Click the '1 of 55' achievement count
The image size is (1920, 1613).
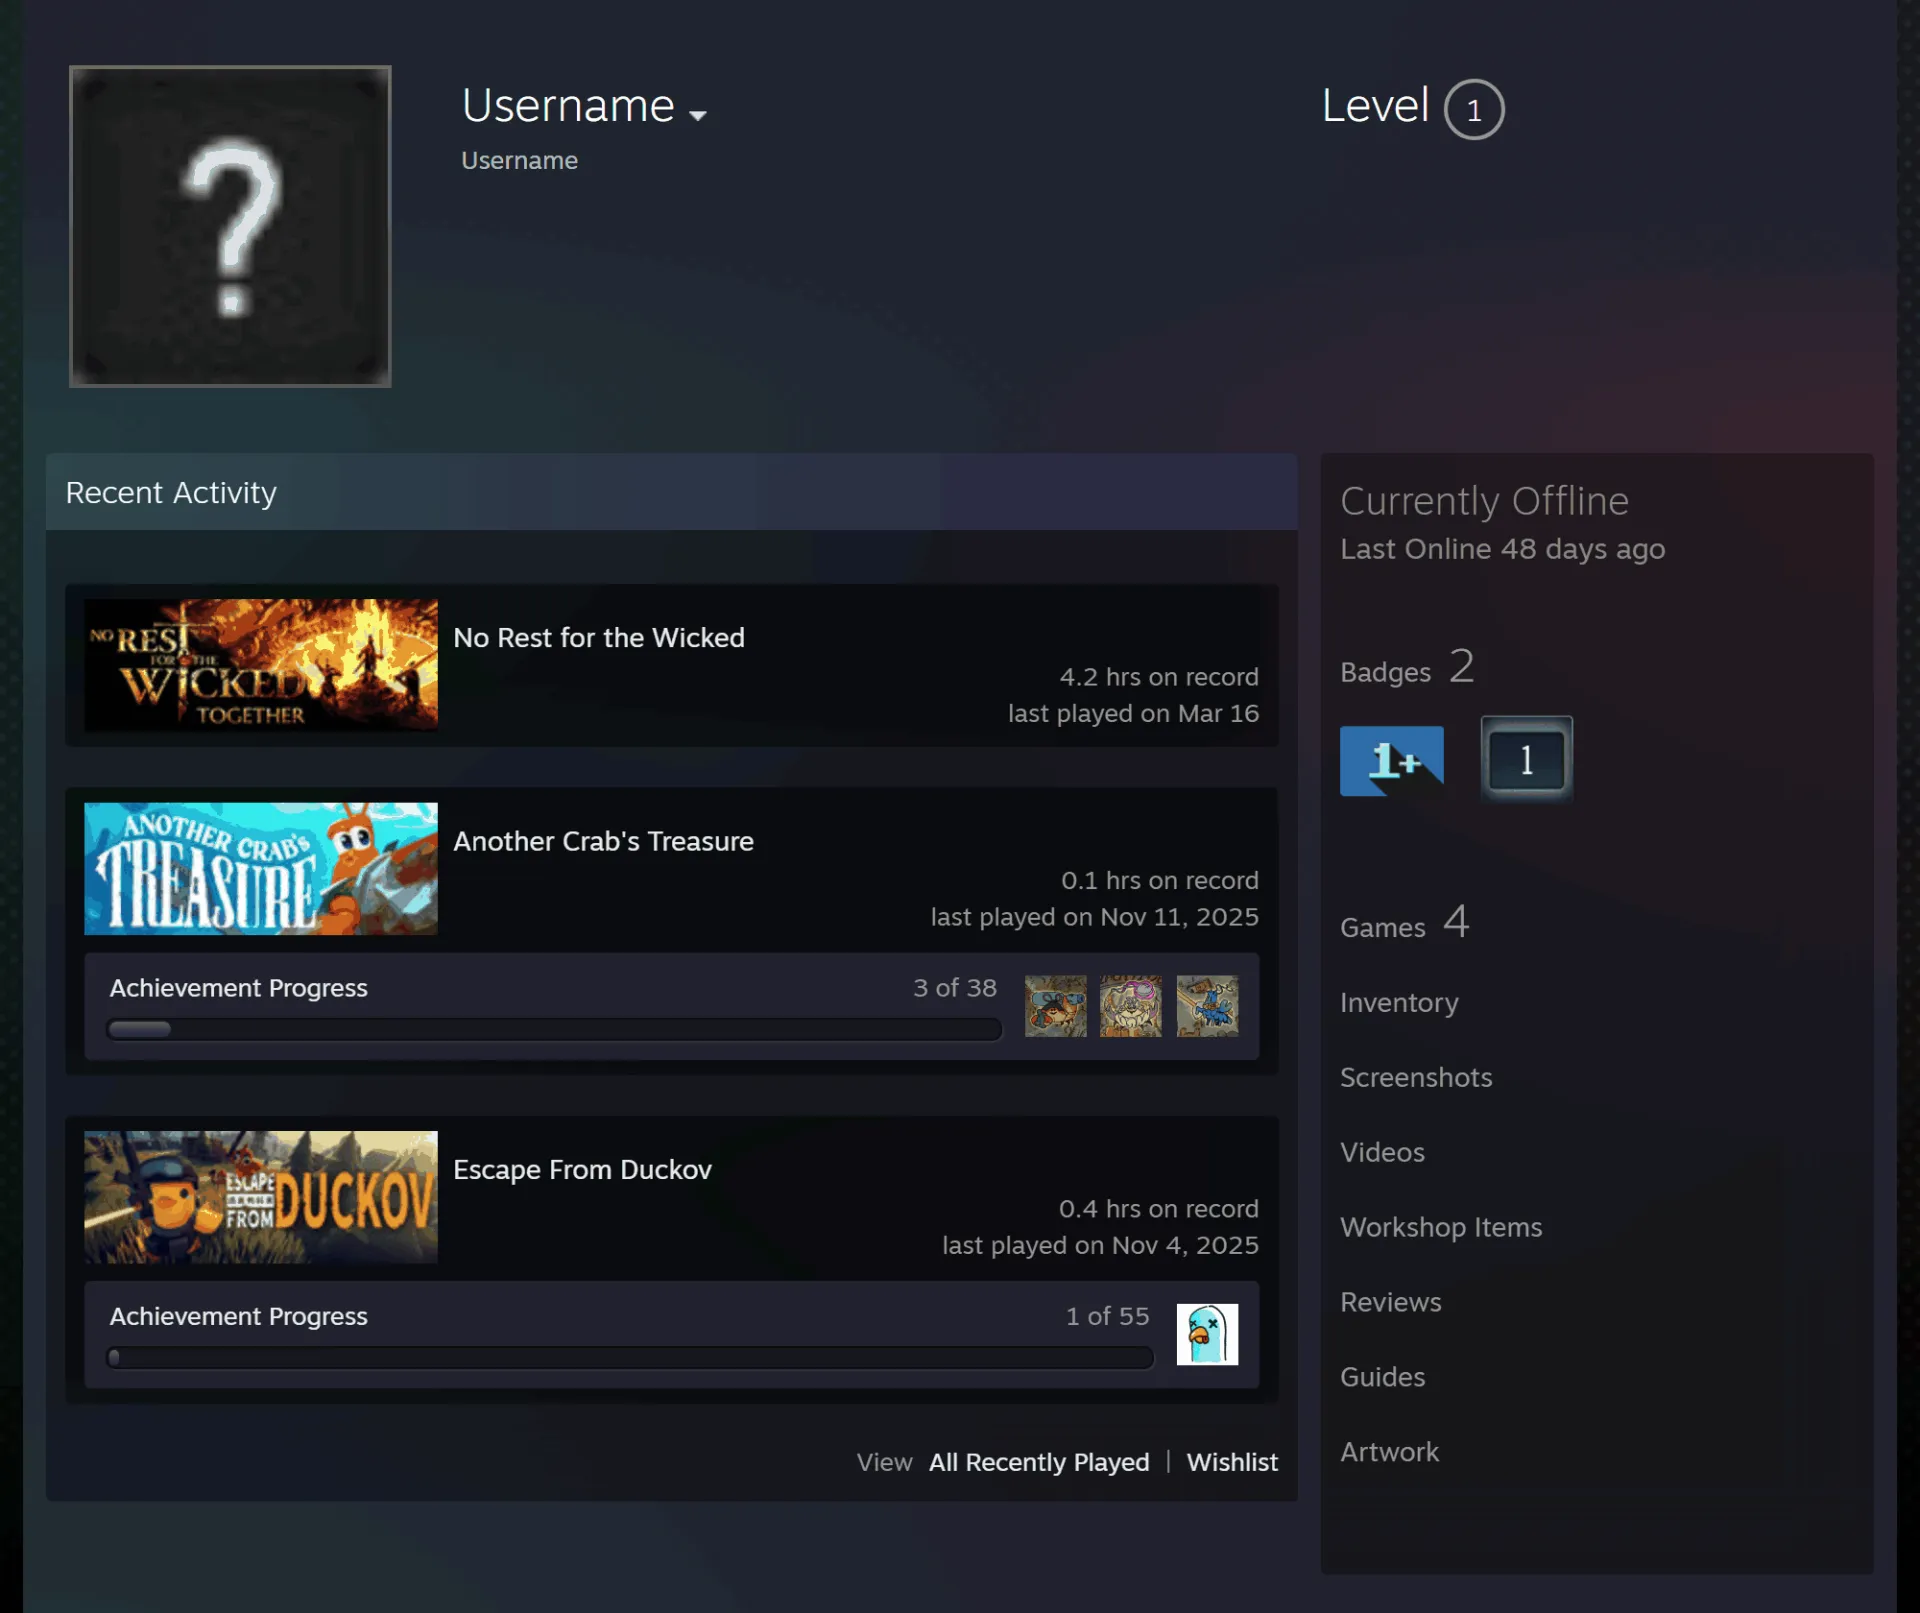(1107, 1316)
